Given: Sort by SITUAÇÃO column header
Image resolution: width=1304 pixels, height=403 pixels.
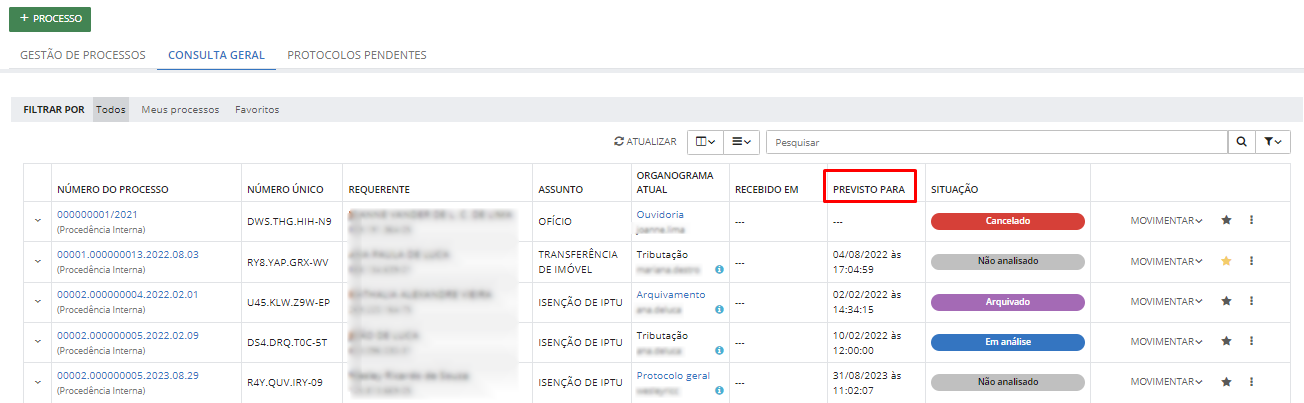Looking at the screenshot, I should 954,189.
